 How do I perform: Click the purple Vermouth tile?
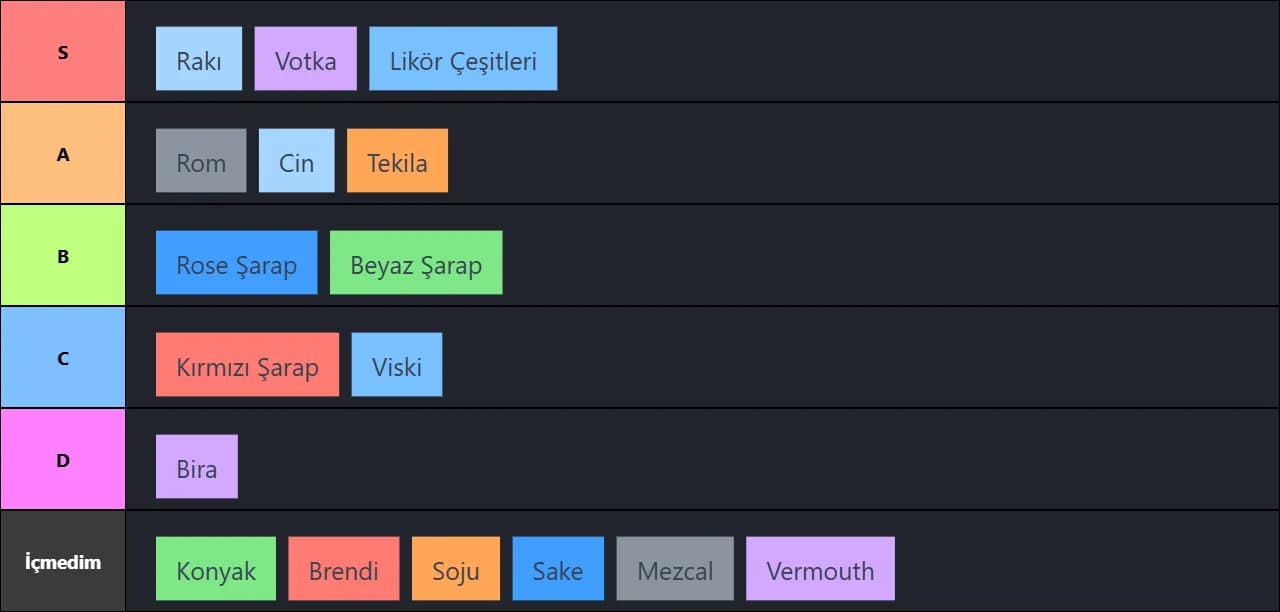pyautogui.click(x=820, y=569)
